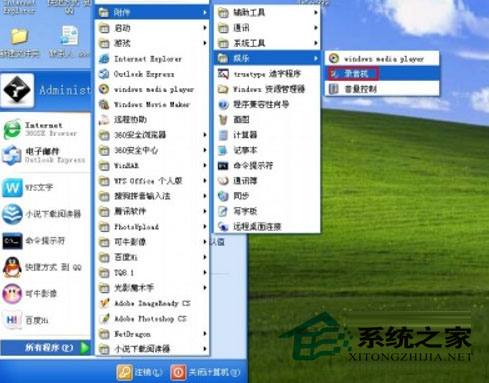Viewport: 489px width, 383px height.
Task: Open 音量控制 volume control entry
Action: coord(382,89)
